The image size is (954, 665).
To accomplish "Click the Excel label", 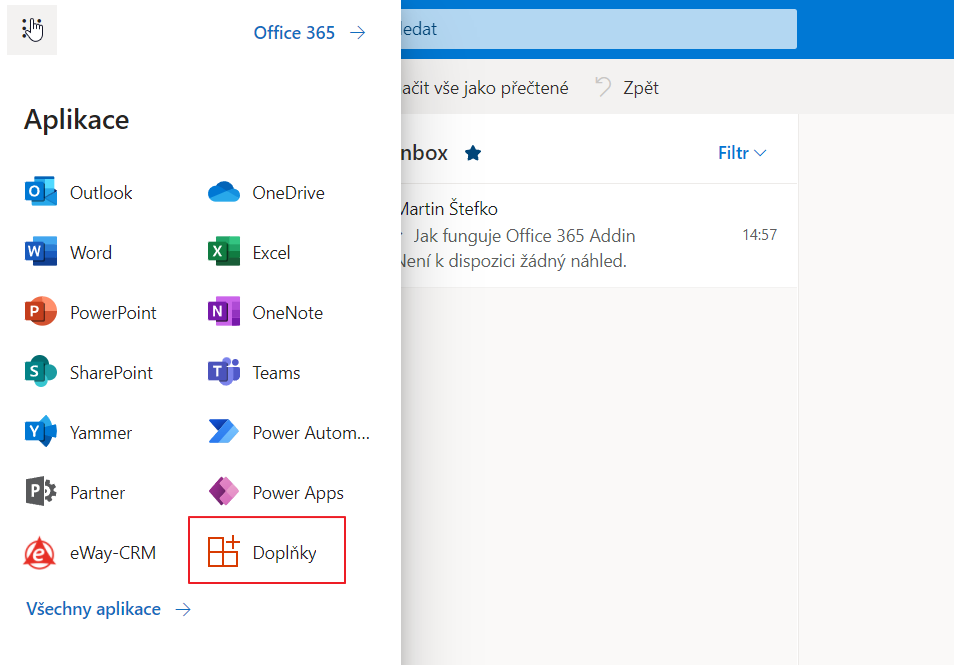I will tap(271, 252).
